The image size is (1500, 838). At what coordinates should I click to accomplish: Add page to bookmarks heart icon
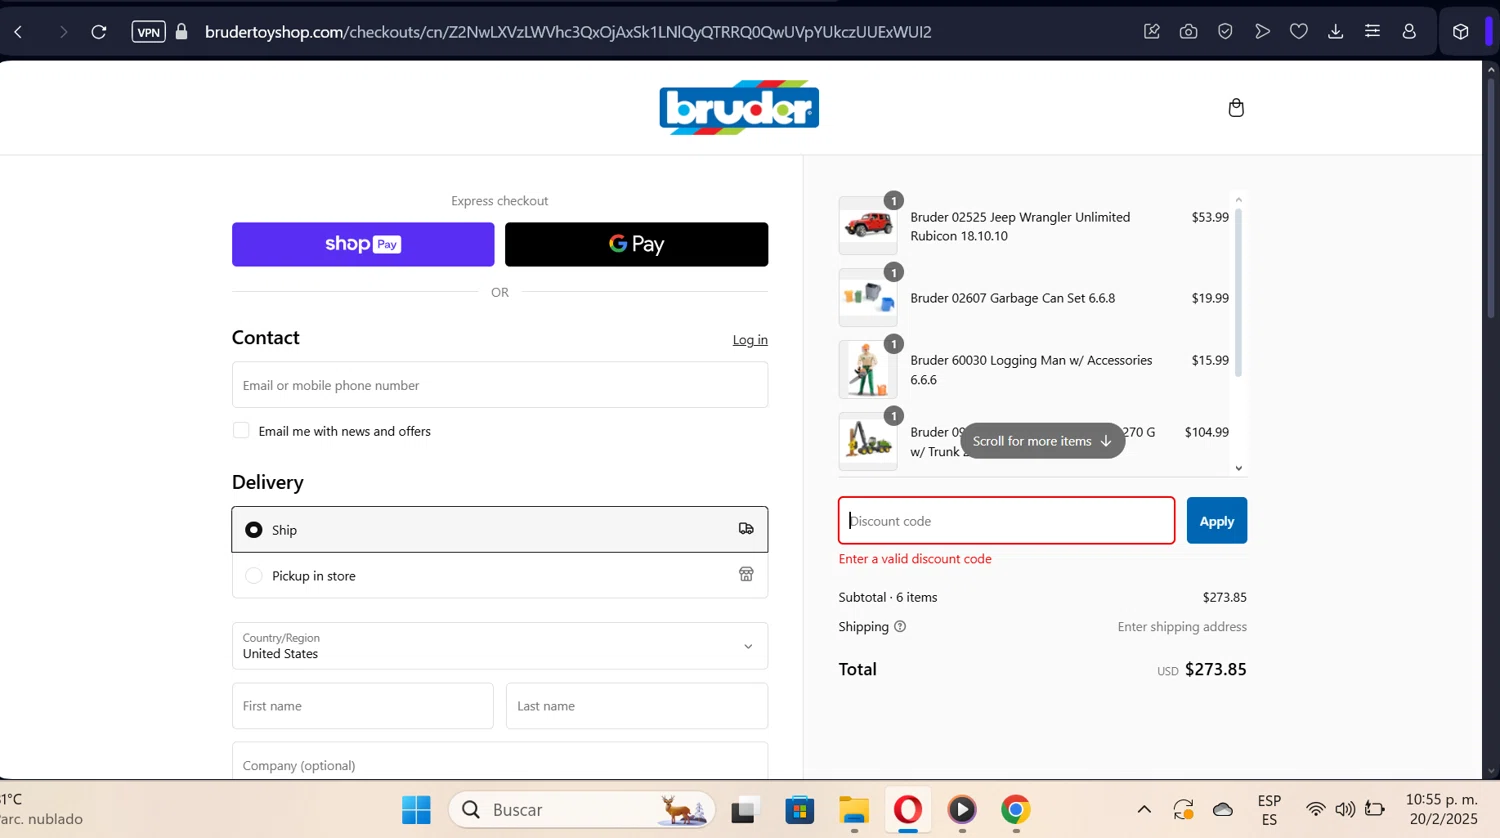pyautogui.click(x=1299, y=32)
